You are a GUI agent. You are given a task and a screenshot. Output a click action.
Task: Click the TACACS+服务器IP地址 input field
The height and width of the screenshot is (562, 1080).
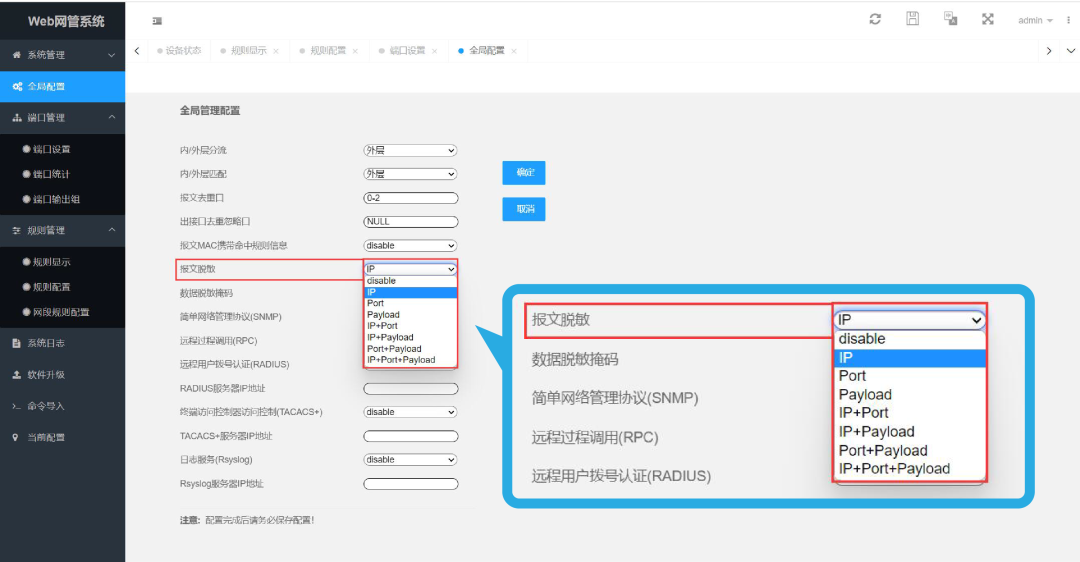(411, 436)
